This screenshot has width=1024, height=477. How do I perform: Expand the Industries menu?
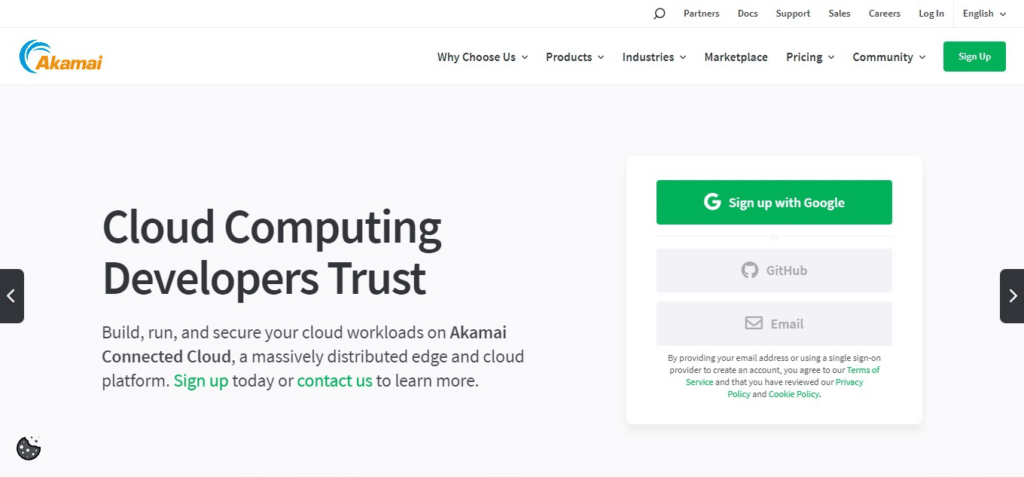click(x=654, y=57)
